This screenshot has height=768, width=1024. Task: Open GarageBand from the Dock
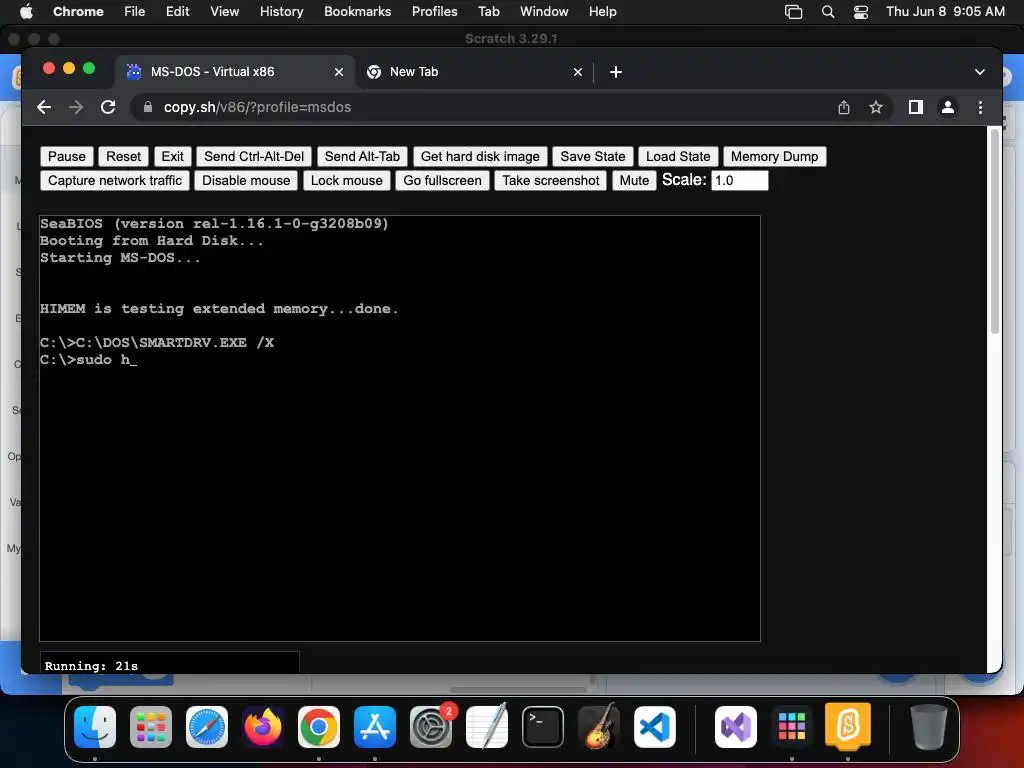[599, 726]
